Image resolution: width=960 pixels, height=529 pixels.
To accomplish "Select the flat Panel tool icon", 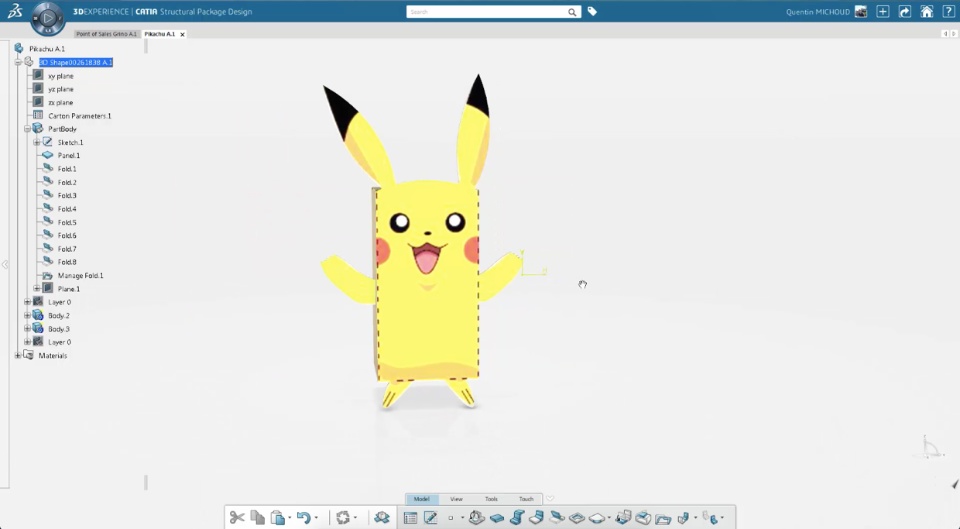I will (x=497, y=518).
